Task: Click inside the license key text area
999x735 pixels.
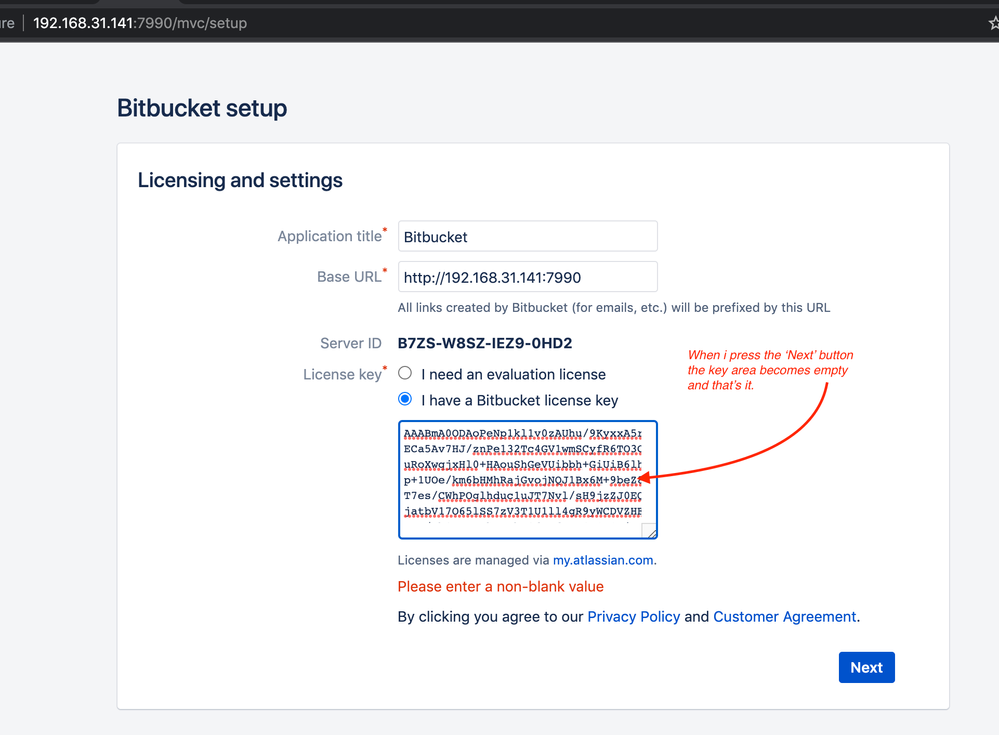Action: click(528, 480)
